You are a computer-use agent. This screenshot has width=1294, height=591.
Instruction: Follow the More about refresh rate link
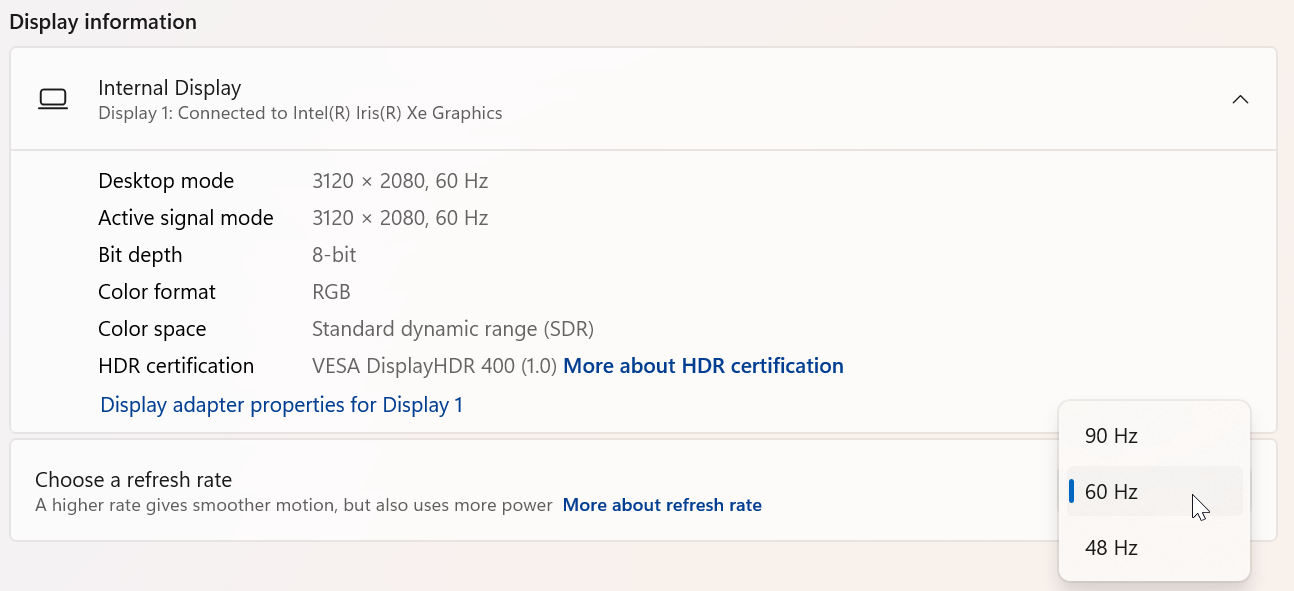662,505
